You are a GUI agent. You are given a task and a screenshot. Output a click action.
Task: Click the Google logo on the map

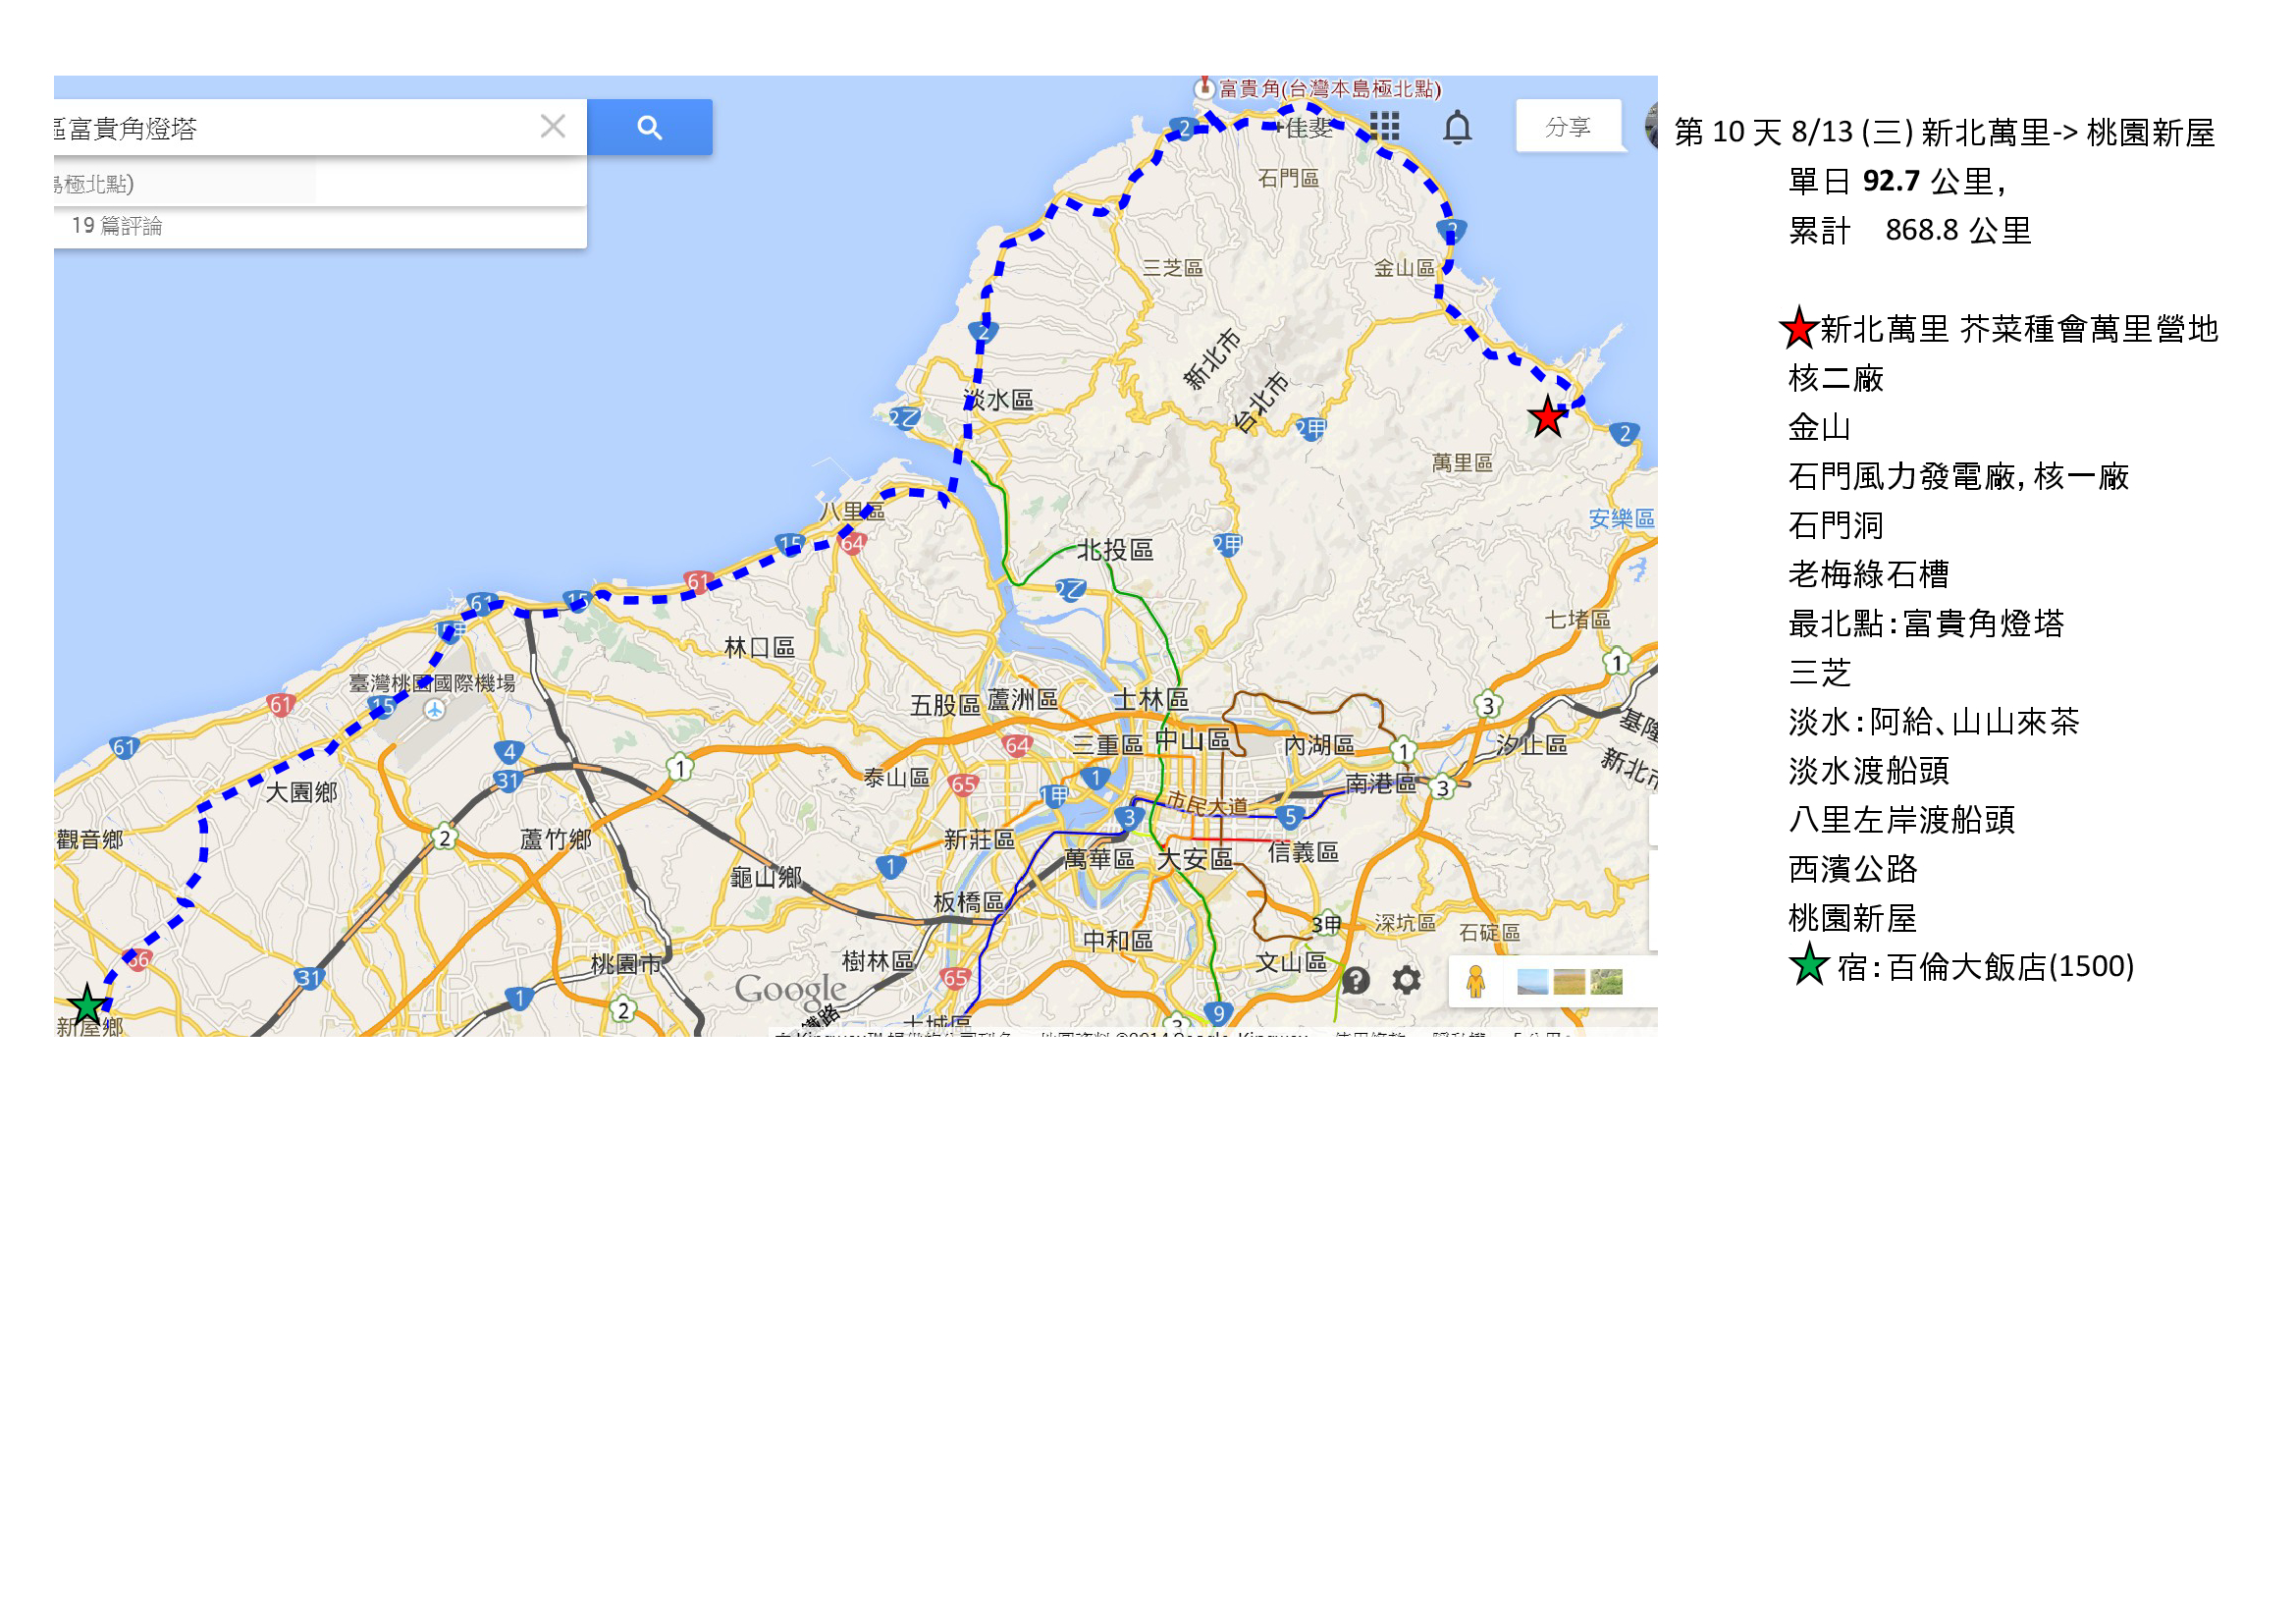(x=790, y=990)
